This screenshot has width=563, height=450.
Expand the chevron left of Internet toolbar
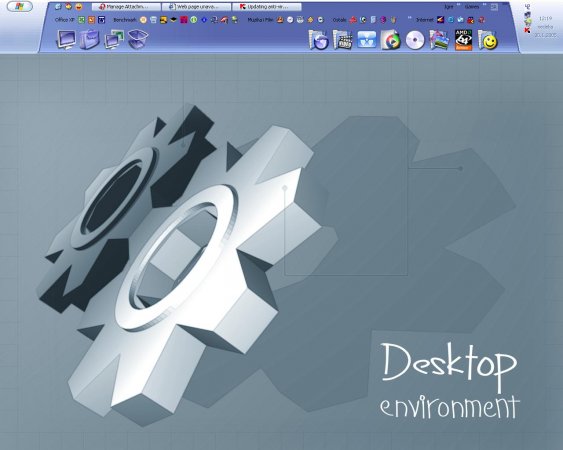(410, 18)
